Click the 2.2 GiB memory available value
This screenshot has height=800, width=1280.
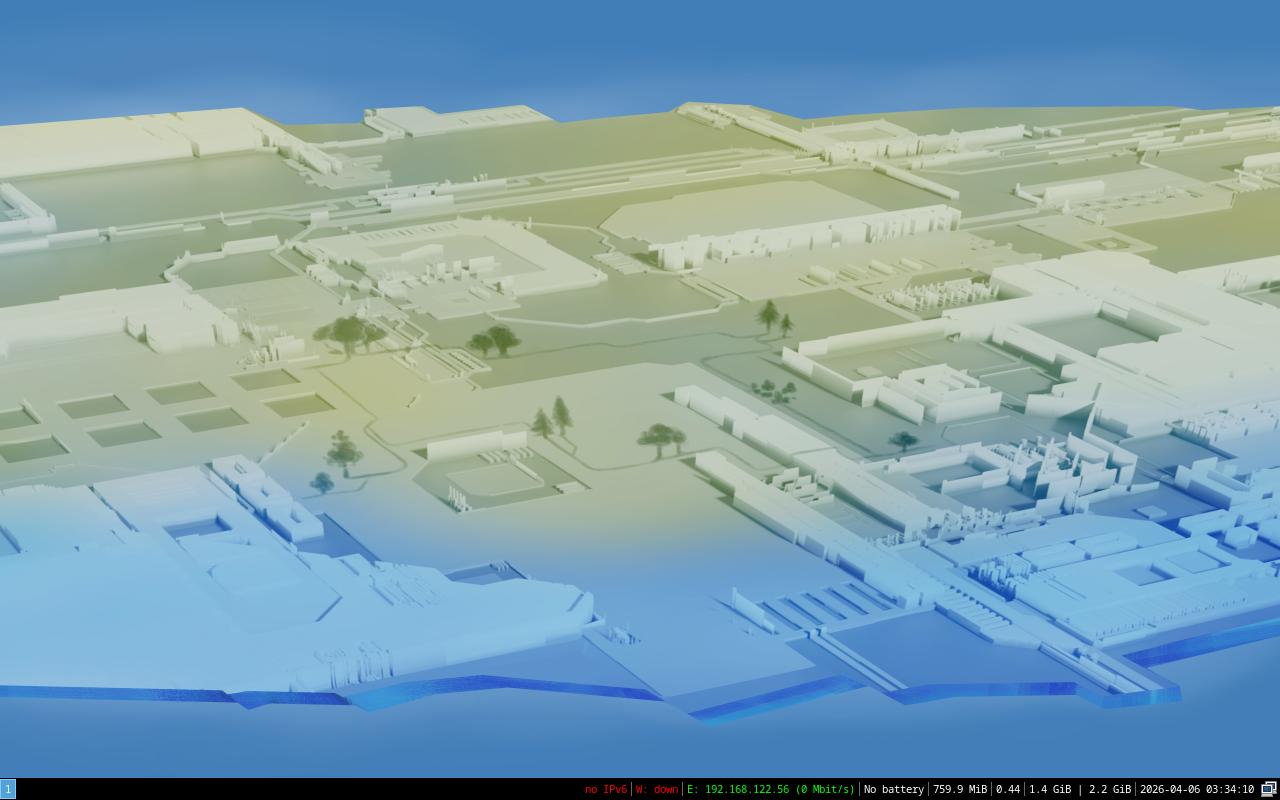pos(1109,789)
